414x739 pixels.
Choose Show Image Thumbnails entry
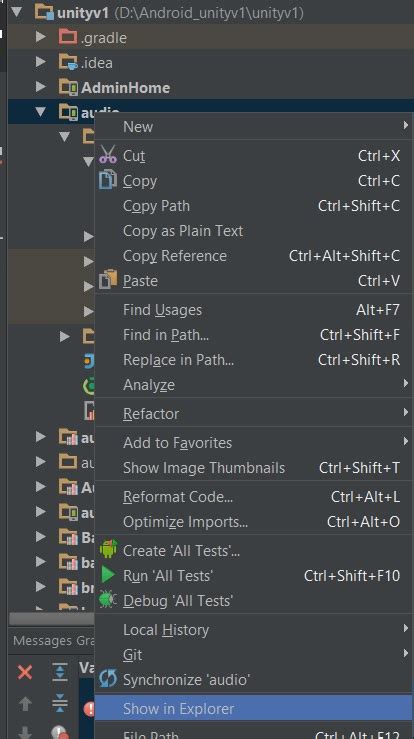tap(254, 468)
